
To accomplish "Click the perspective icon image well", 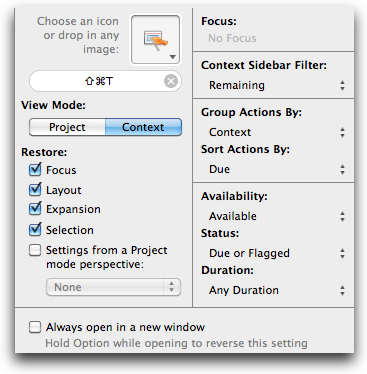I will (156, 39).
